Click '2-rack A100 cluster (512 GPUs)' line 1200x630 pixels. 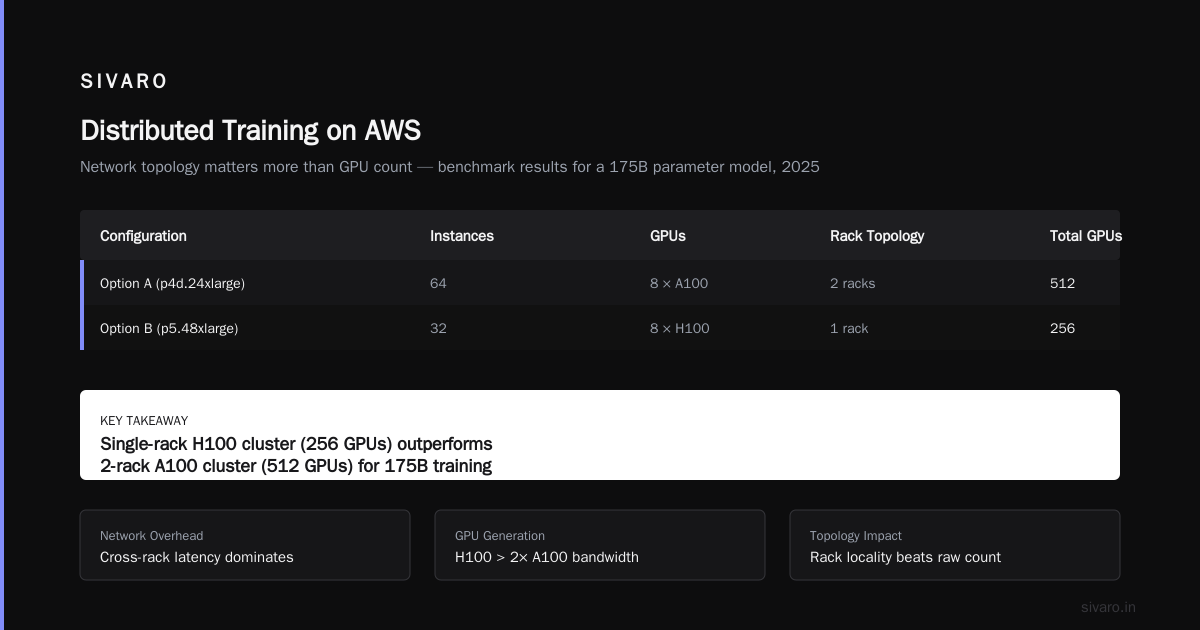296,466
